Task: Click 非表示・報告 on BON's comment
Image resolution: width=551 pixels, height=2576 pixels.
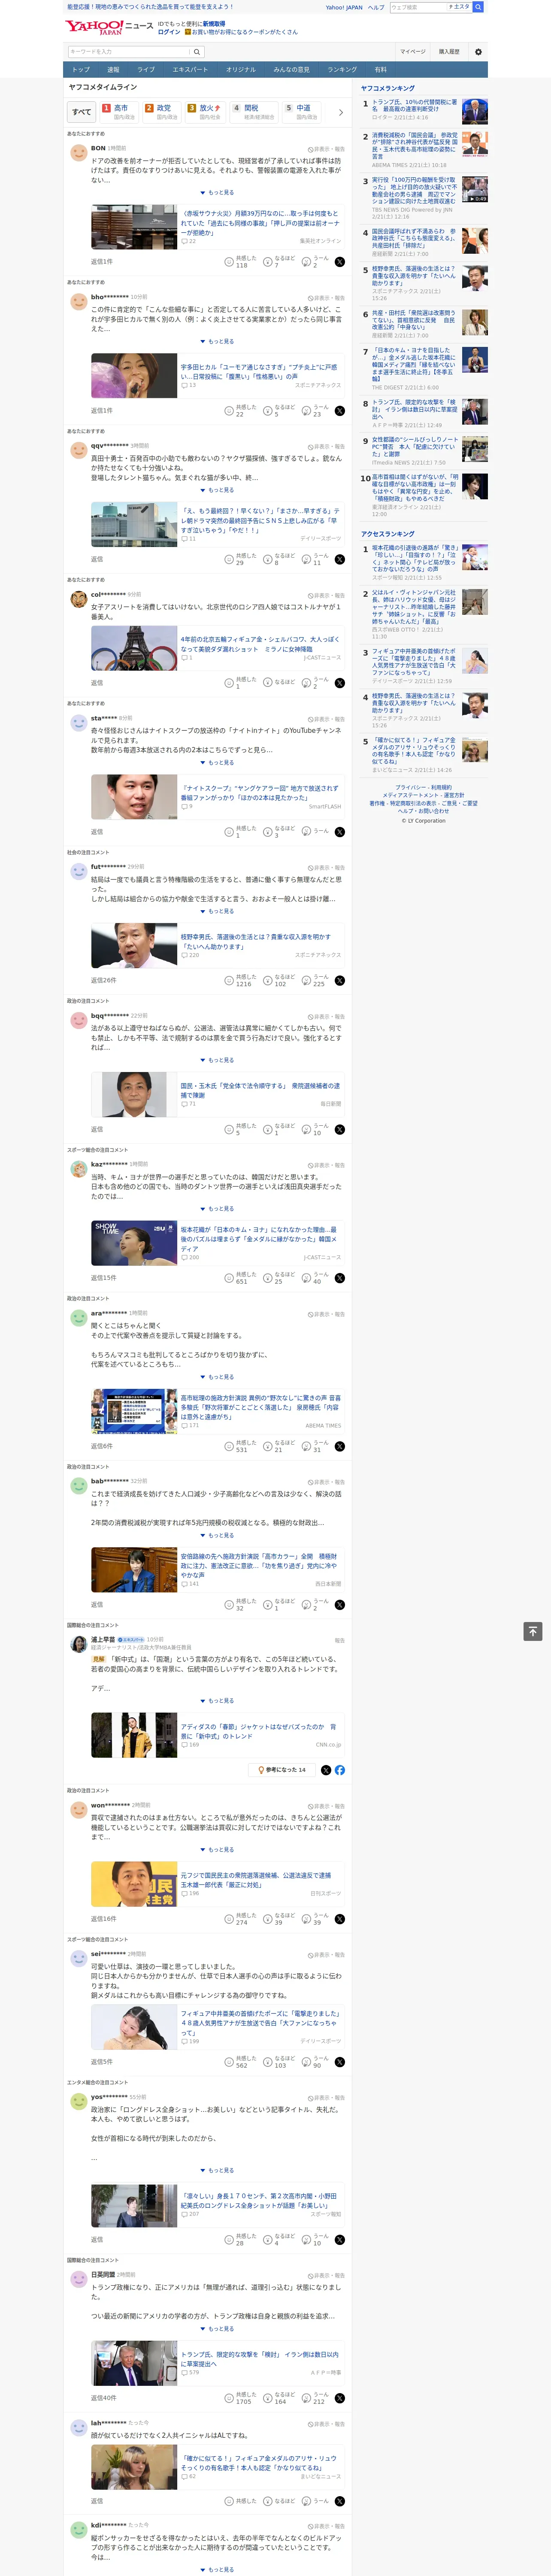Action: pos(327,149)
